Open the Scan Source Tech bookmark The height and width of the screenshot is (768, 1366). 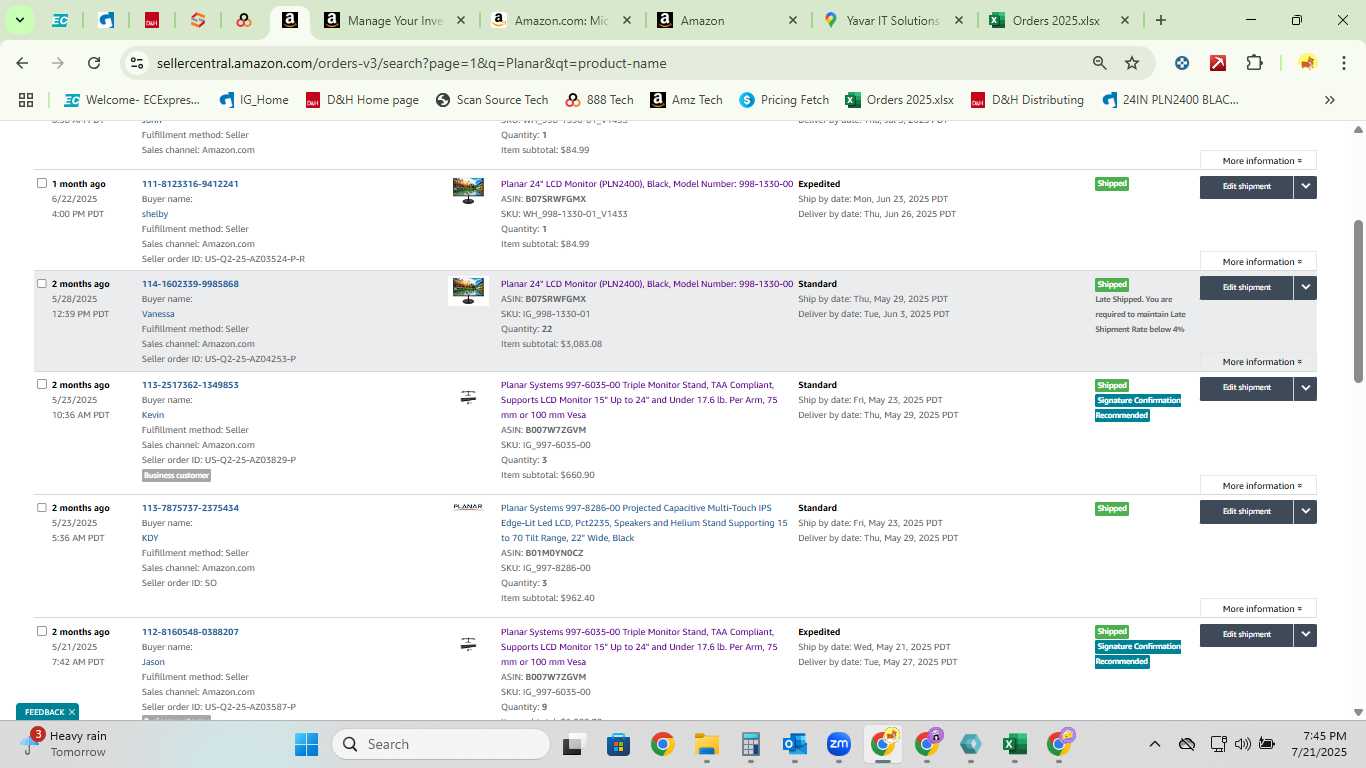(492, 100)
